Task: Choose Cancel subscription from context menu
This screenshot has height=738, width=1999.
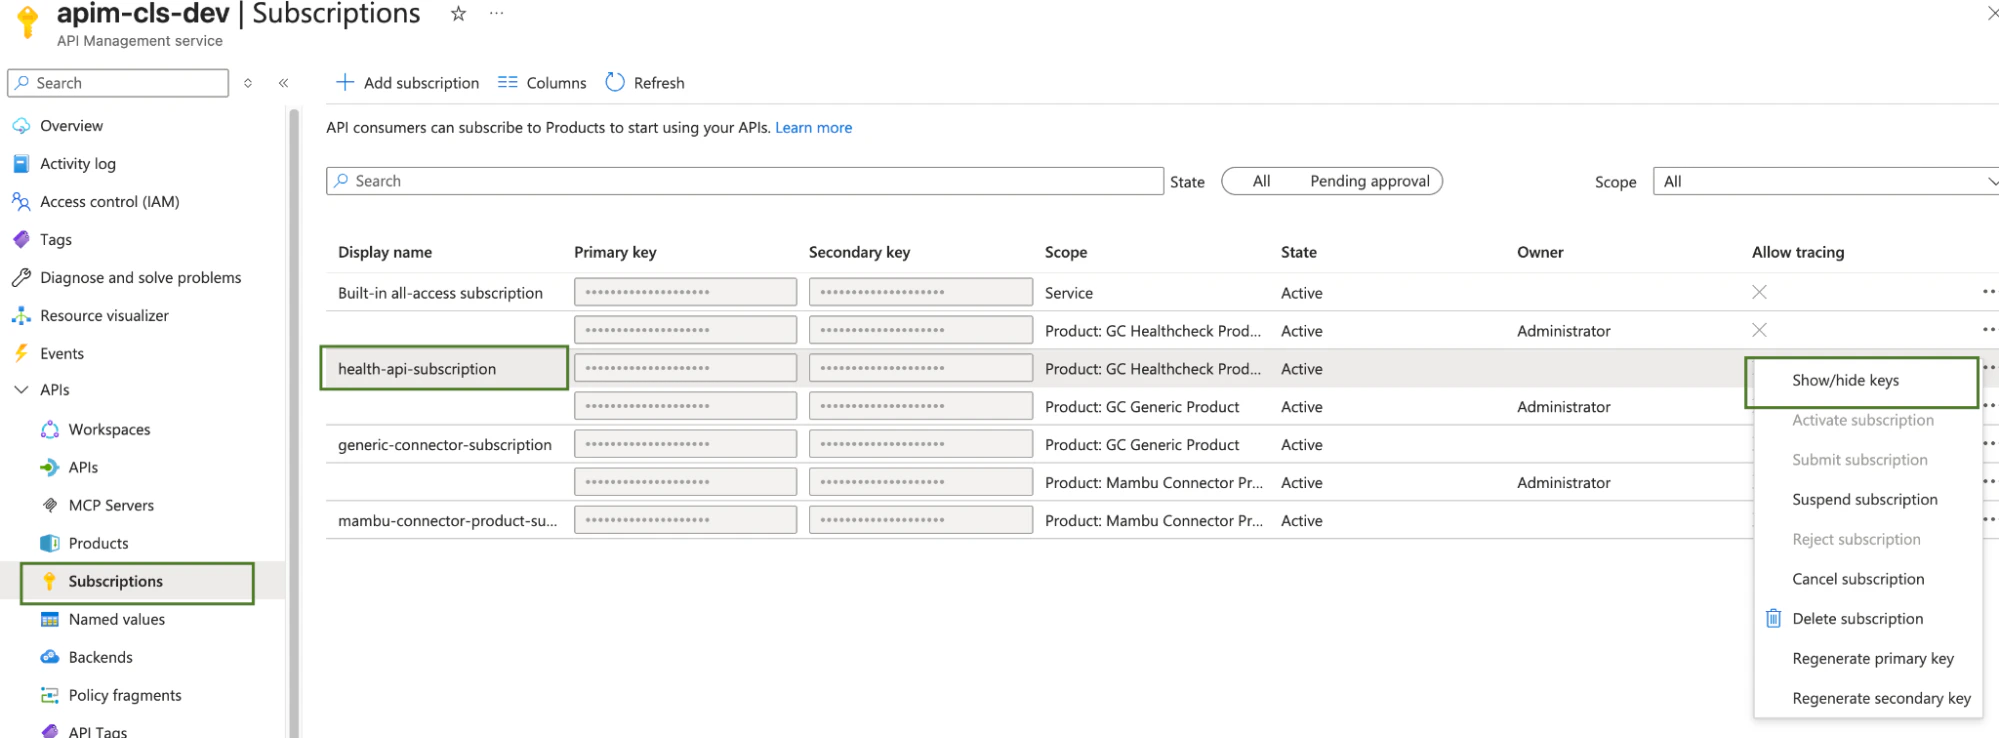Action: point(1858,580)
